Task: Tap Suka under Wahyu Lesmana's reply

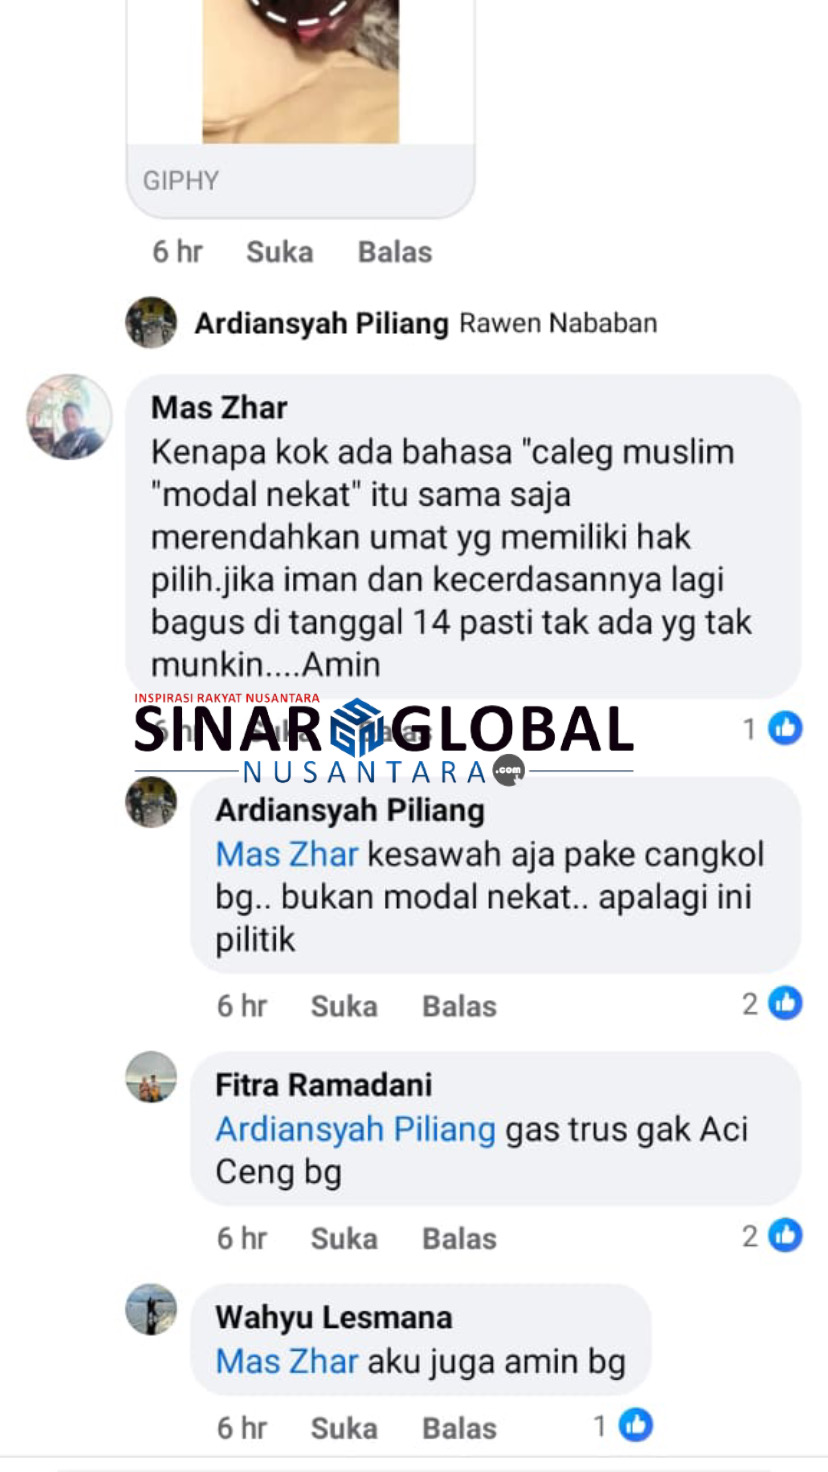Action: [344, 1428]
